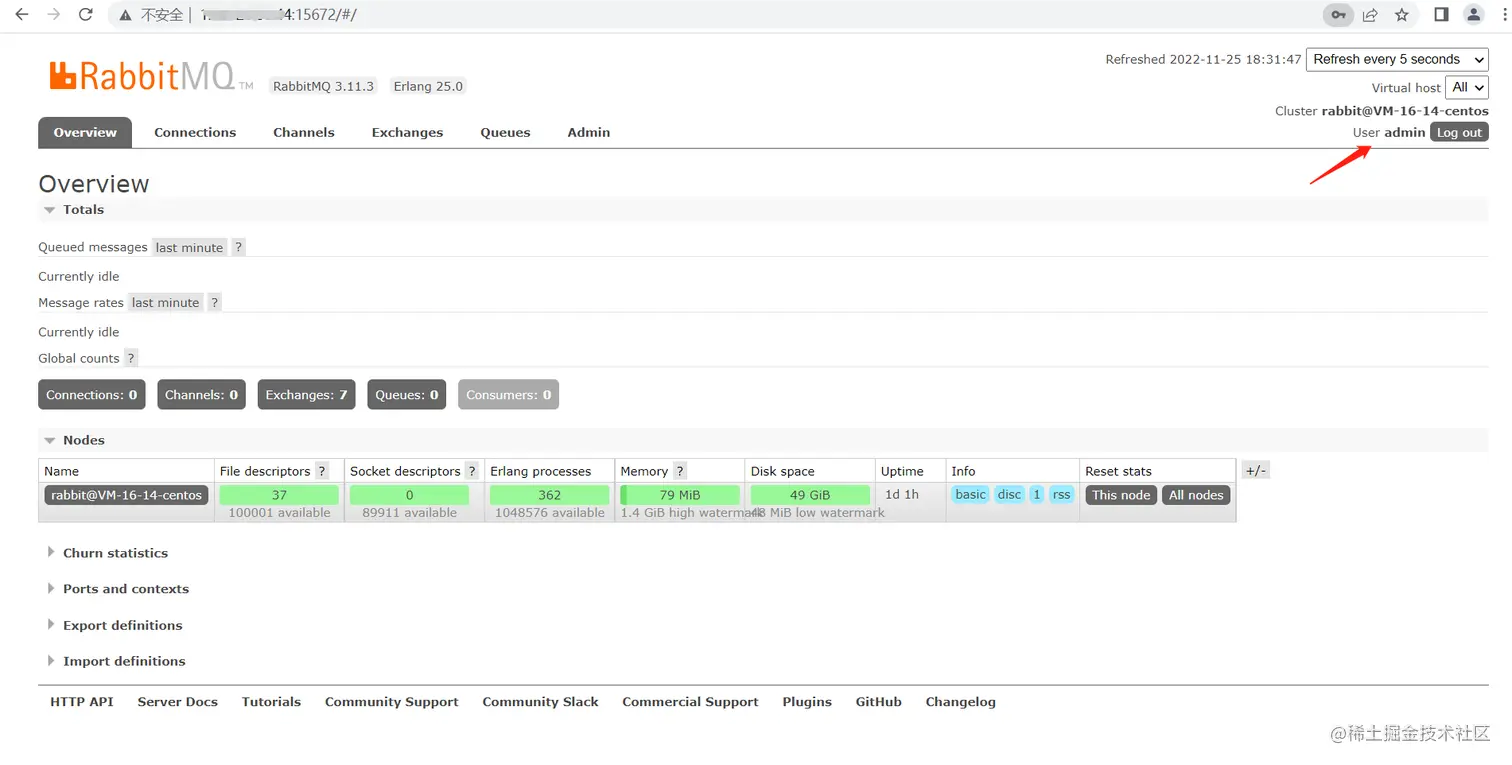1512x765 pixels.
Task: Show help for Memory column
Action: (x=680, y=471)
